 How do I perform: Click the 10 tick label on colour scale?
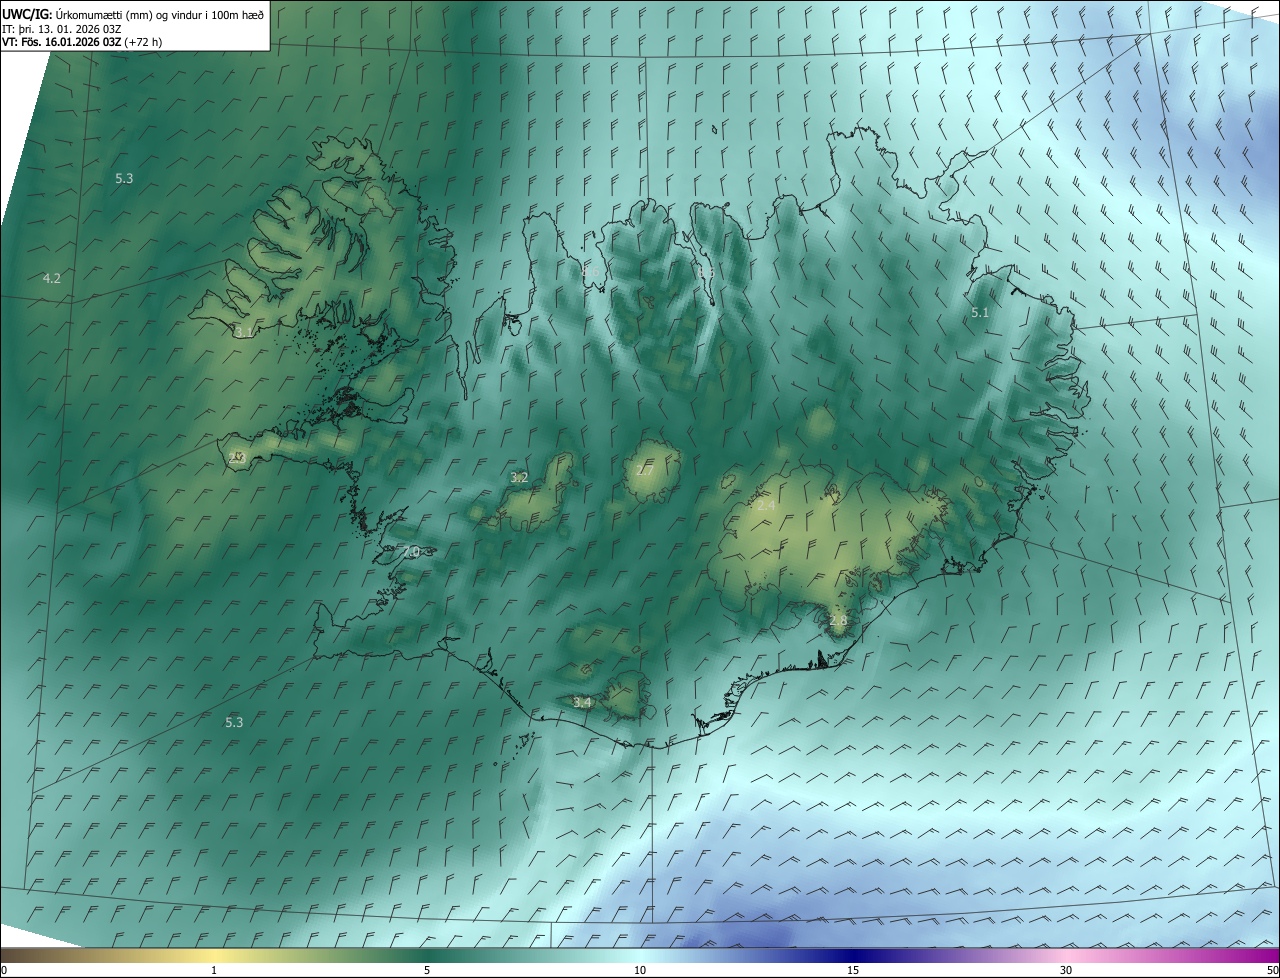tap(640, 970)
